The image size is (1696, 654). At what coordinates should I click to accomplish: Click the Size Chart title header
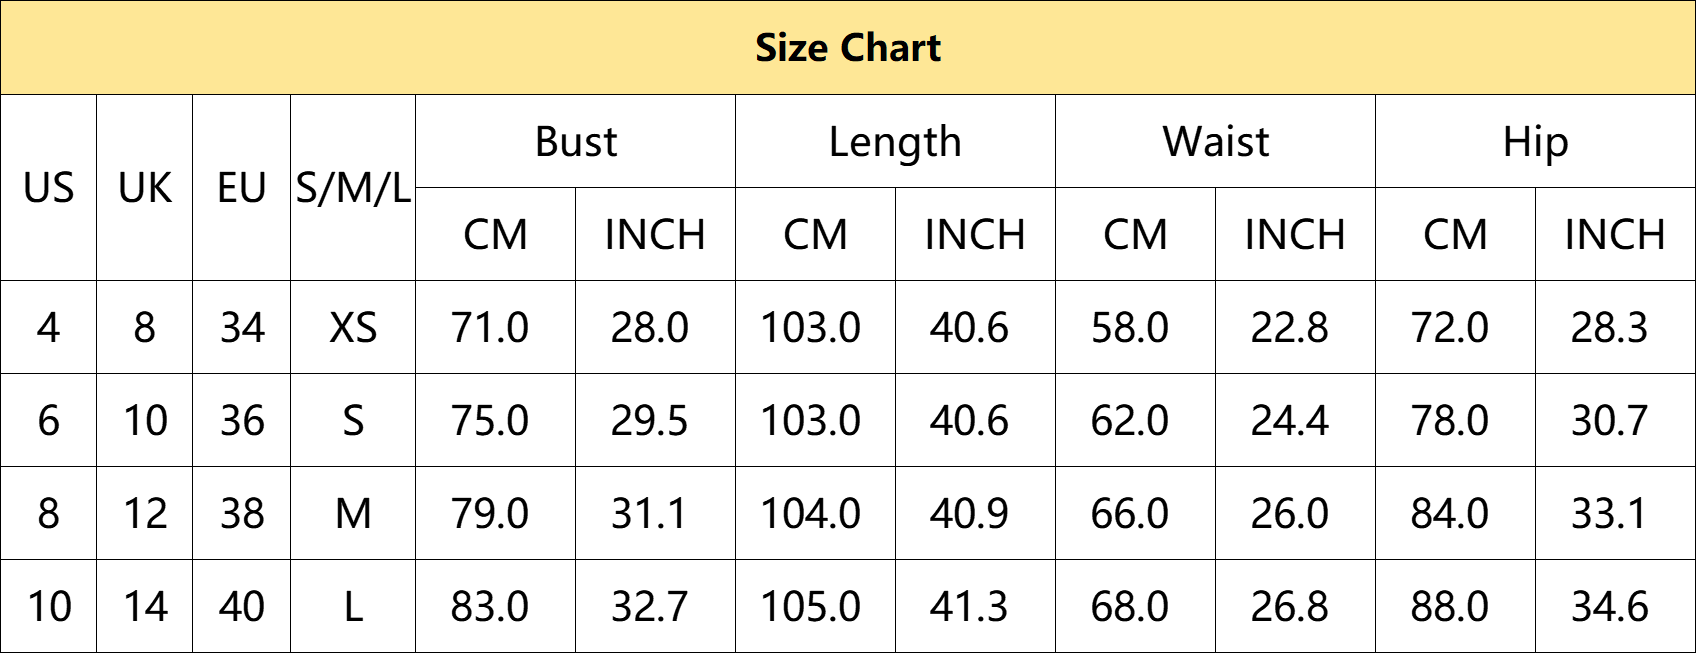(x=848, y=48)
